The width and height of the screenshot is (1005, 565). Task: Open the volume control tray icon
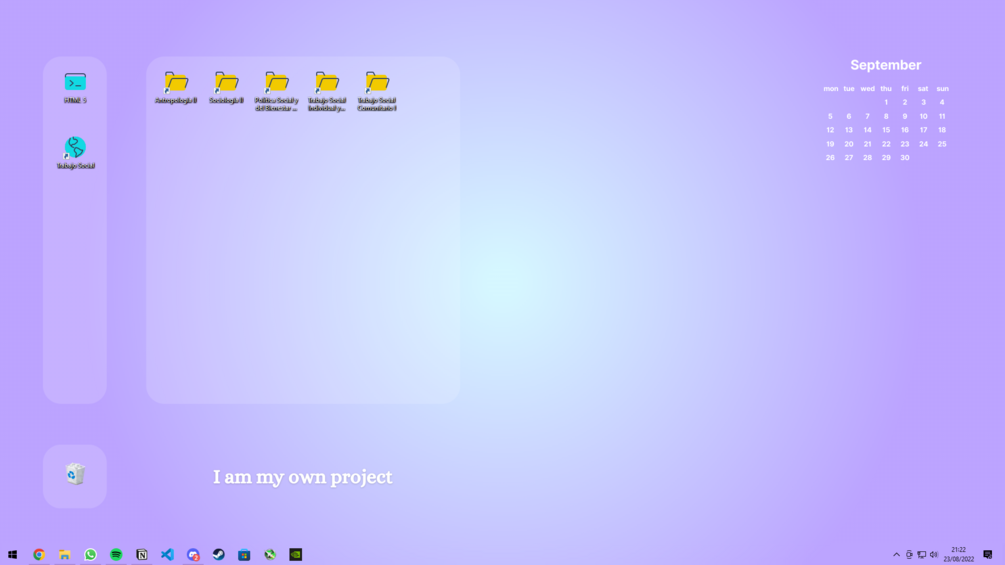pyautogui.click(x=934, y=555)
